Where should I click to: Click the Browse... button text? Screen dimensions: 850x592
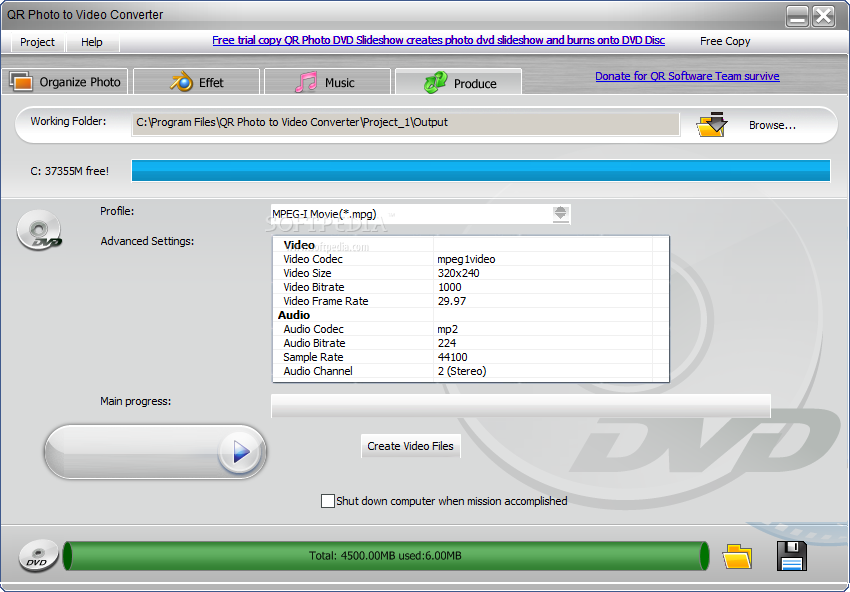click(772, 125)
